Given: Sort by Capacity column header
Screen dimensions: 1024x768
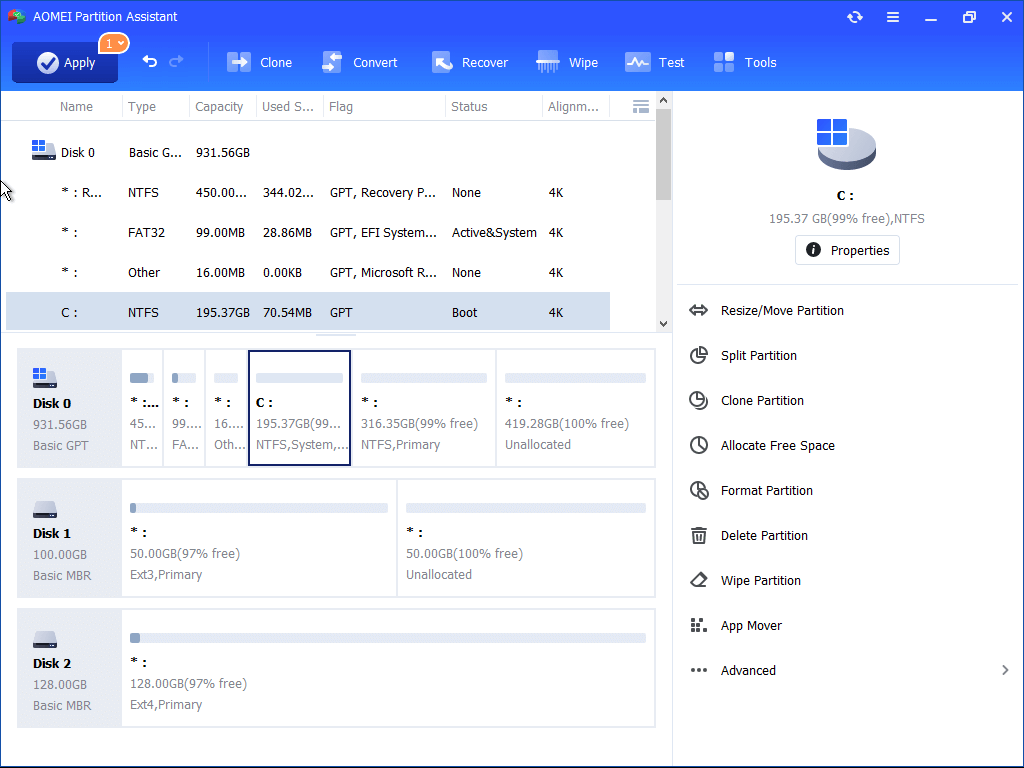Looking at the screenshot, I should point(219,107).
